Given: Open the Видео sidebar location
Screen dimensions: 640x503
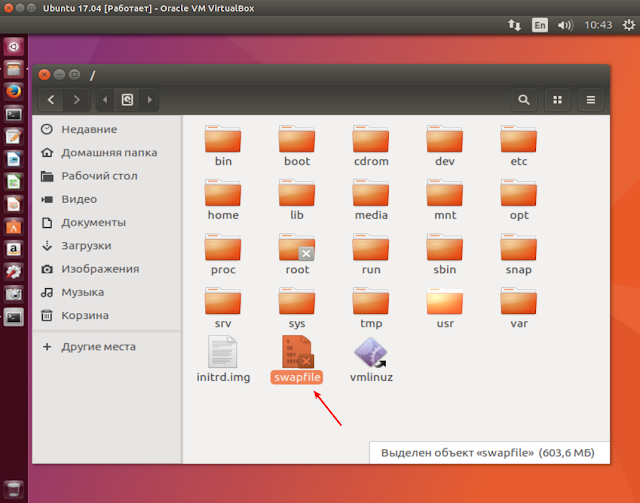Looking at the screenshot, I should pos(107,199).
